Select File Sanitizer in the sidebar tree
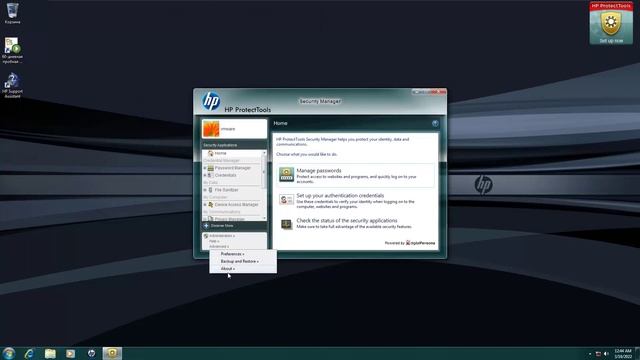640x360 pixels. (226, 190)
